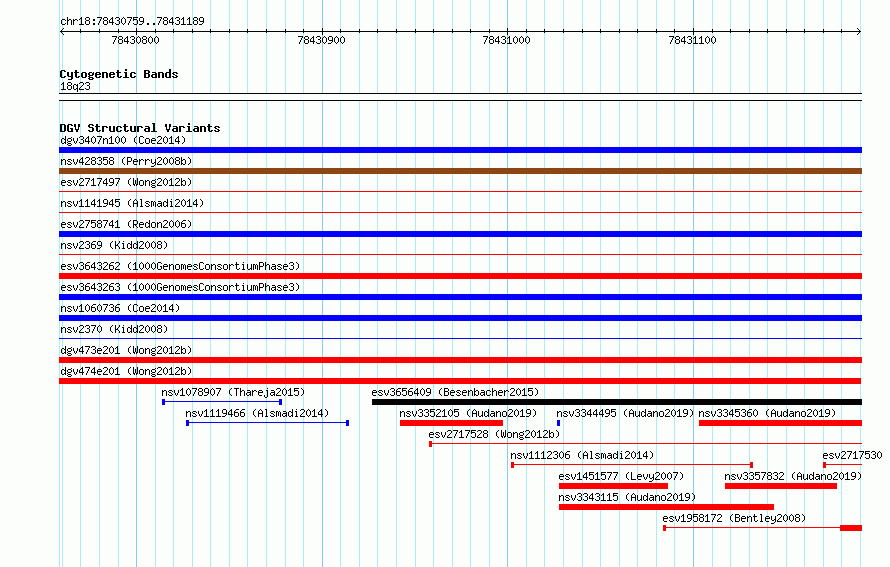890x567 pixels.
Task: Open the nsv3352105 (Audano2019) label
Action: click(468, 413)
